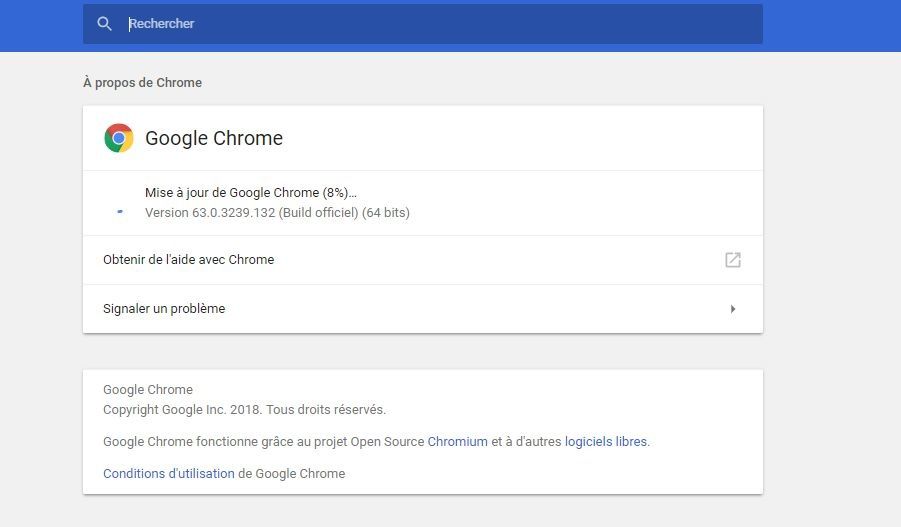Expand the Signaler un problème arrow
Viewport: 901px width, 527px height.
(x=733, y=309)
